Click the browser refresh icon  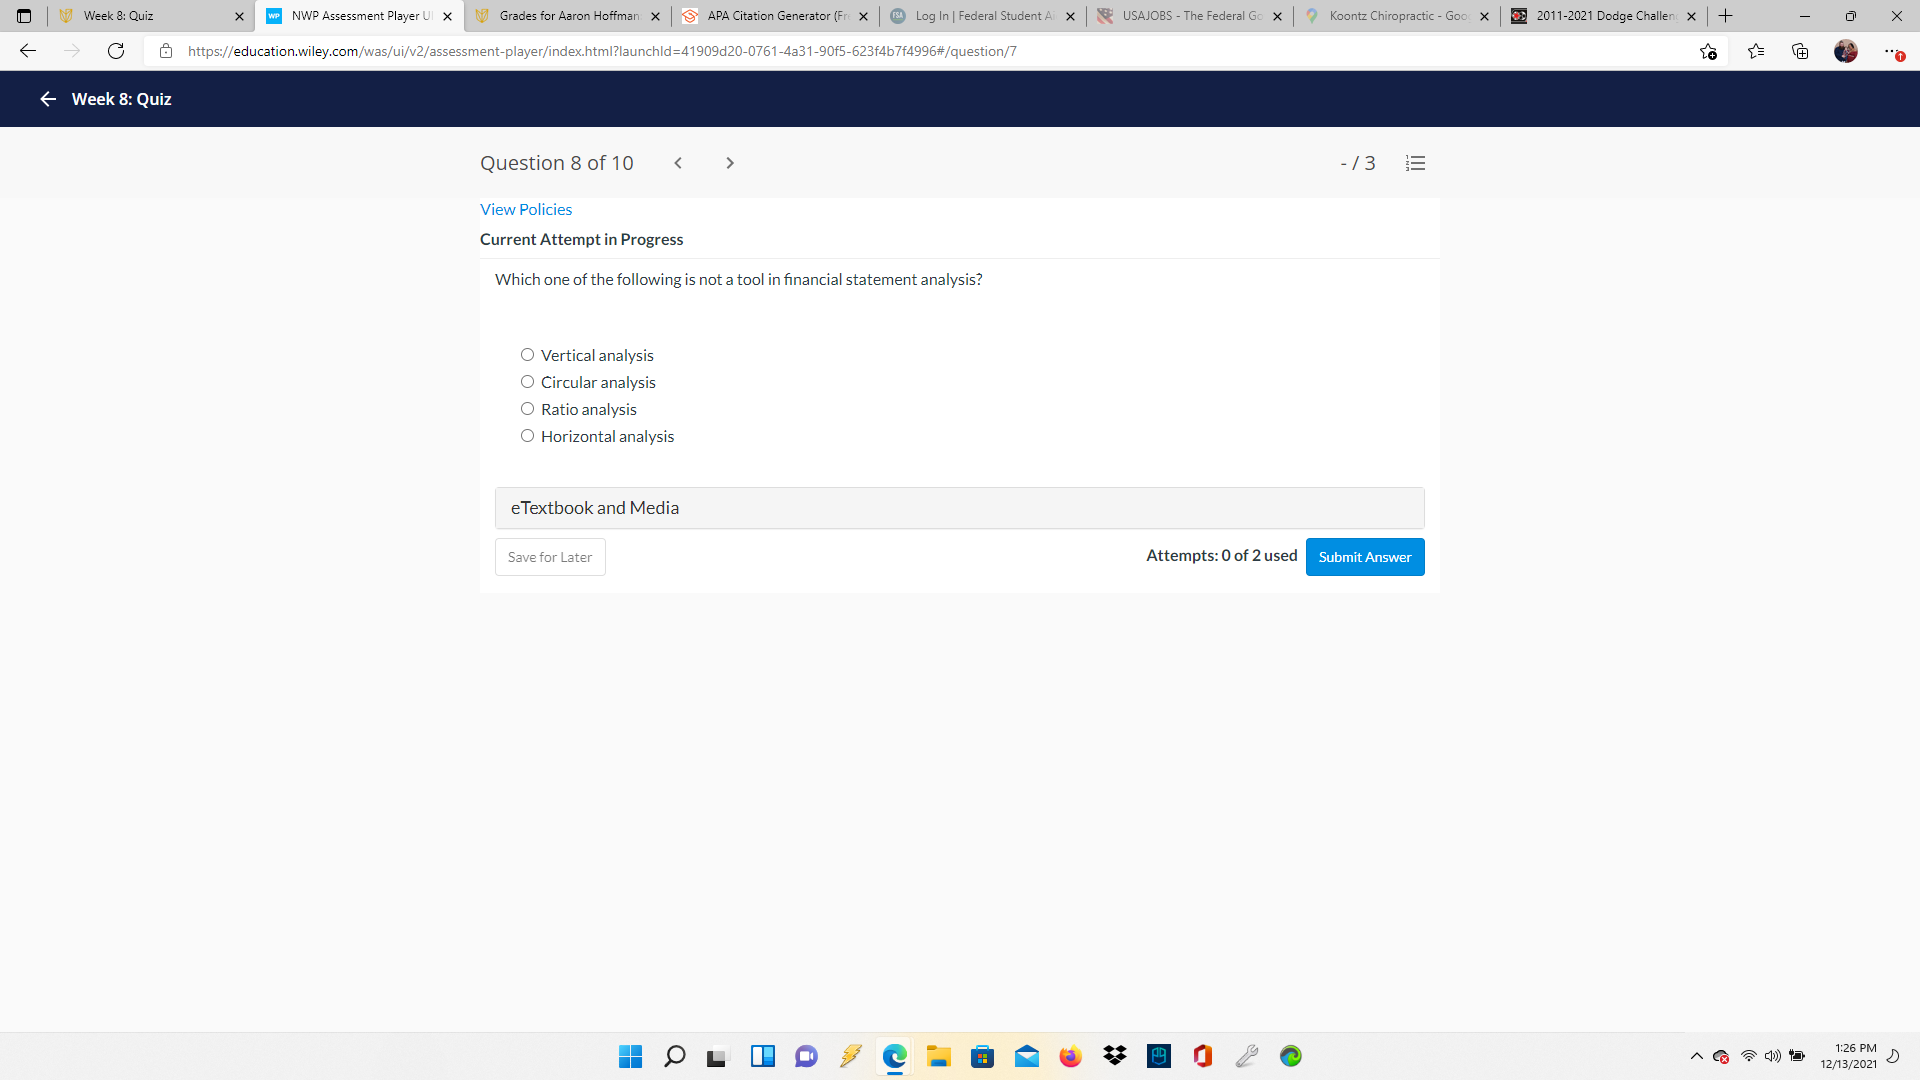(x=116, y=51)
